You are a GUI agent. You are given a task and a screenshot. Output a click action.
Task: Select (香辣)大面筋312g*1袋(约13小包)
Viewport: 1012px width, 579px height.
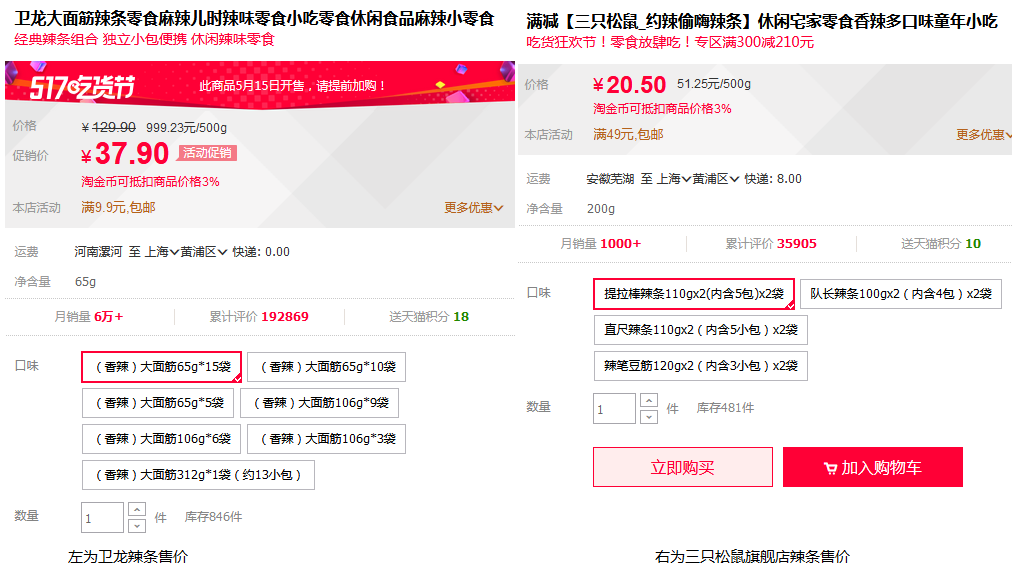(198, 475)
